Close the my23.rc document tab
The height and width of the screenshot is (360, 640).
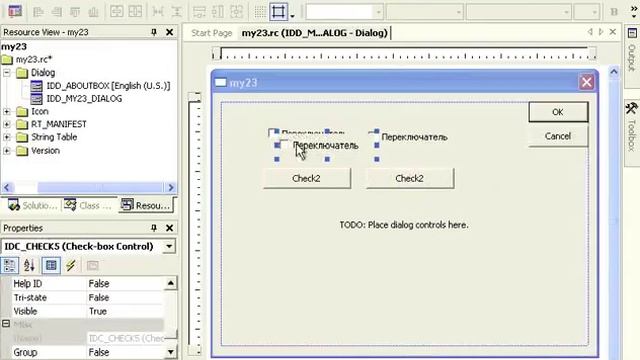coord(613,31)
